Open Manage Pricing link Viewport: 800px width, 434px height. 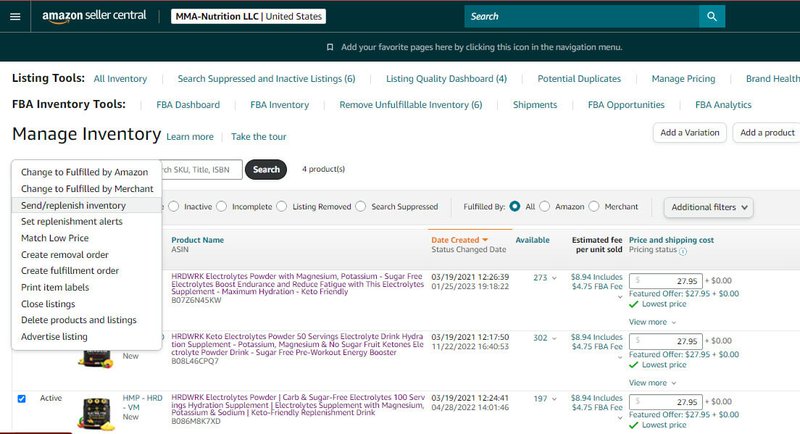click(683, 79)
